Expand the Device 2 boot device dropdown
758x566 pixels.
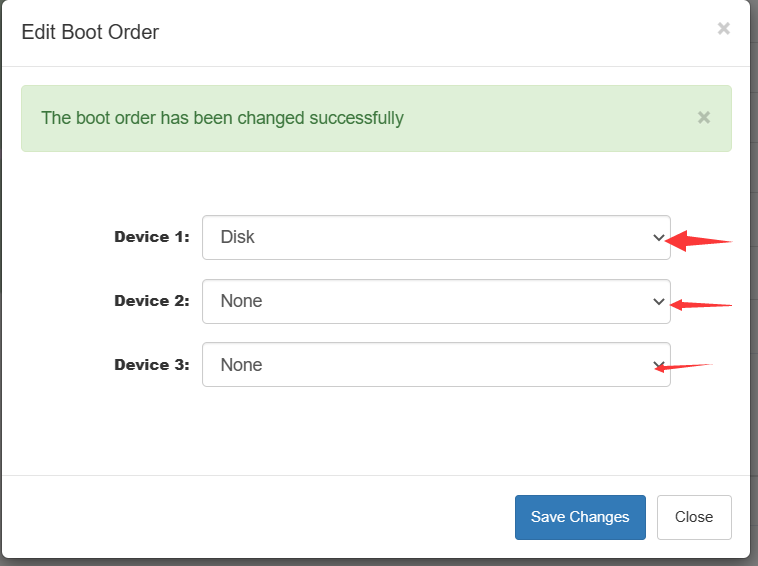(436, 301)
